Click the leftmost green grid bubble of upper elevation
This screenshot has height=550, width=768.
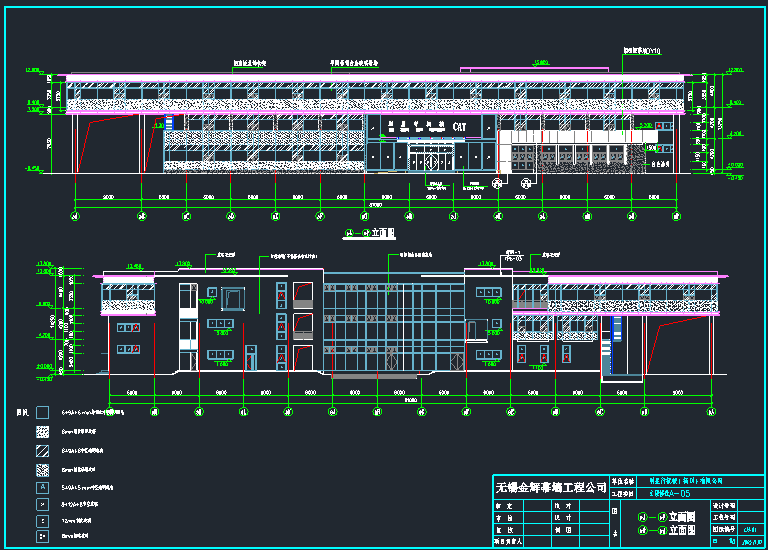pos(74,215)
